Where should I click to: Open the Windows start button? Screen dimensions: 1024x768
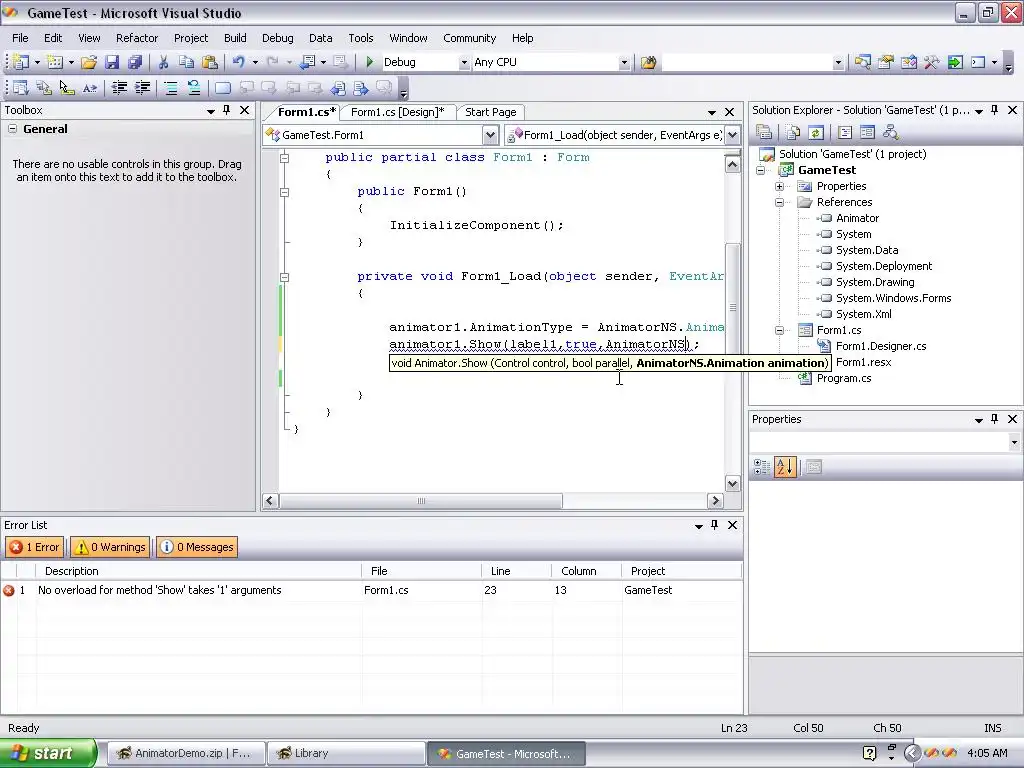coord(47,753)
